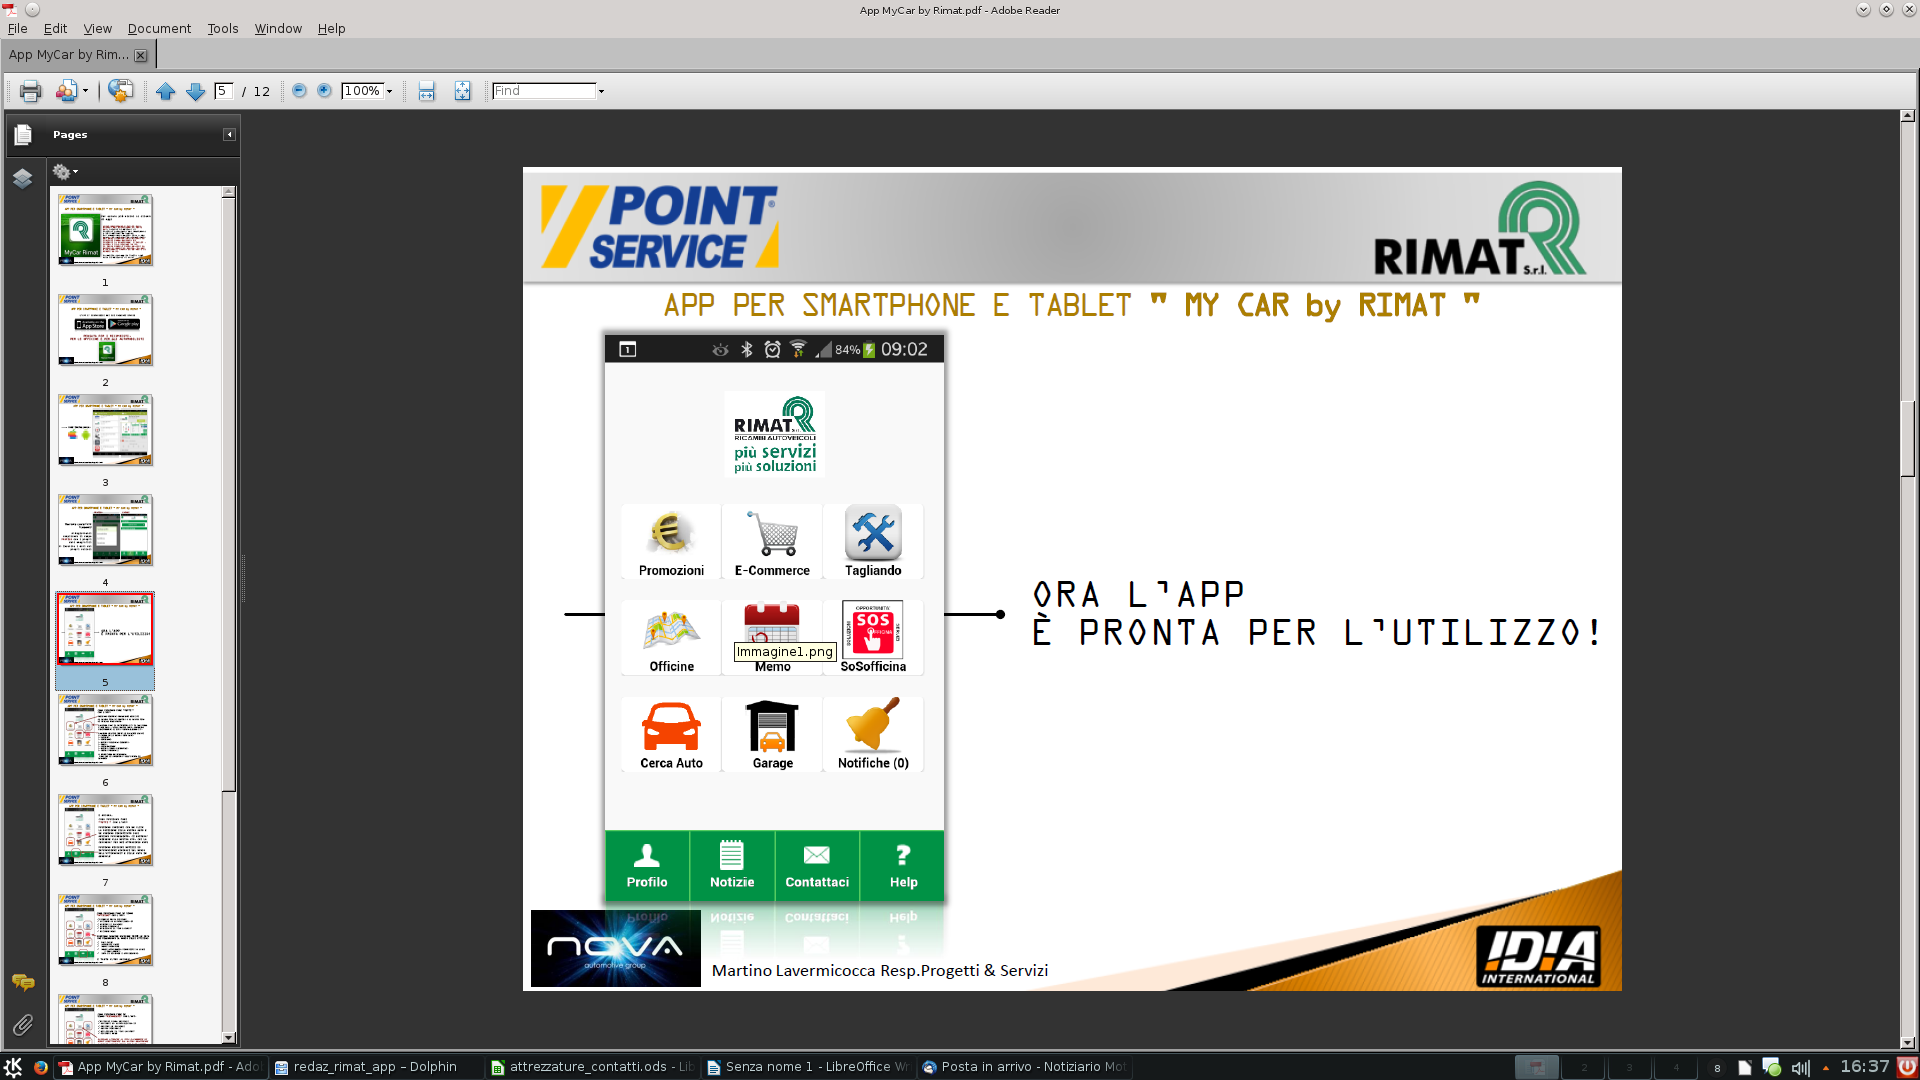Open the Pages panel gear options menu
This screenshot has height=1080, width=1920.
point(65,172)
